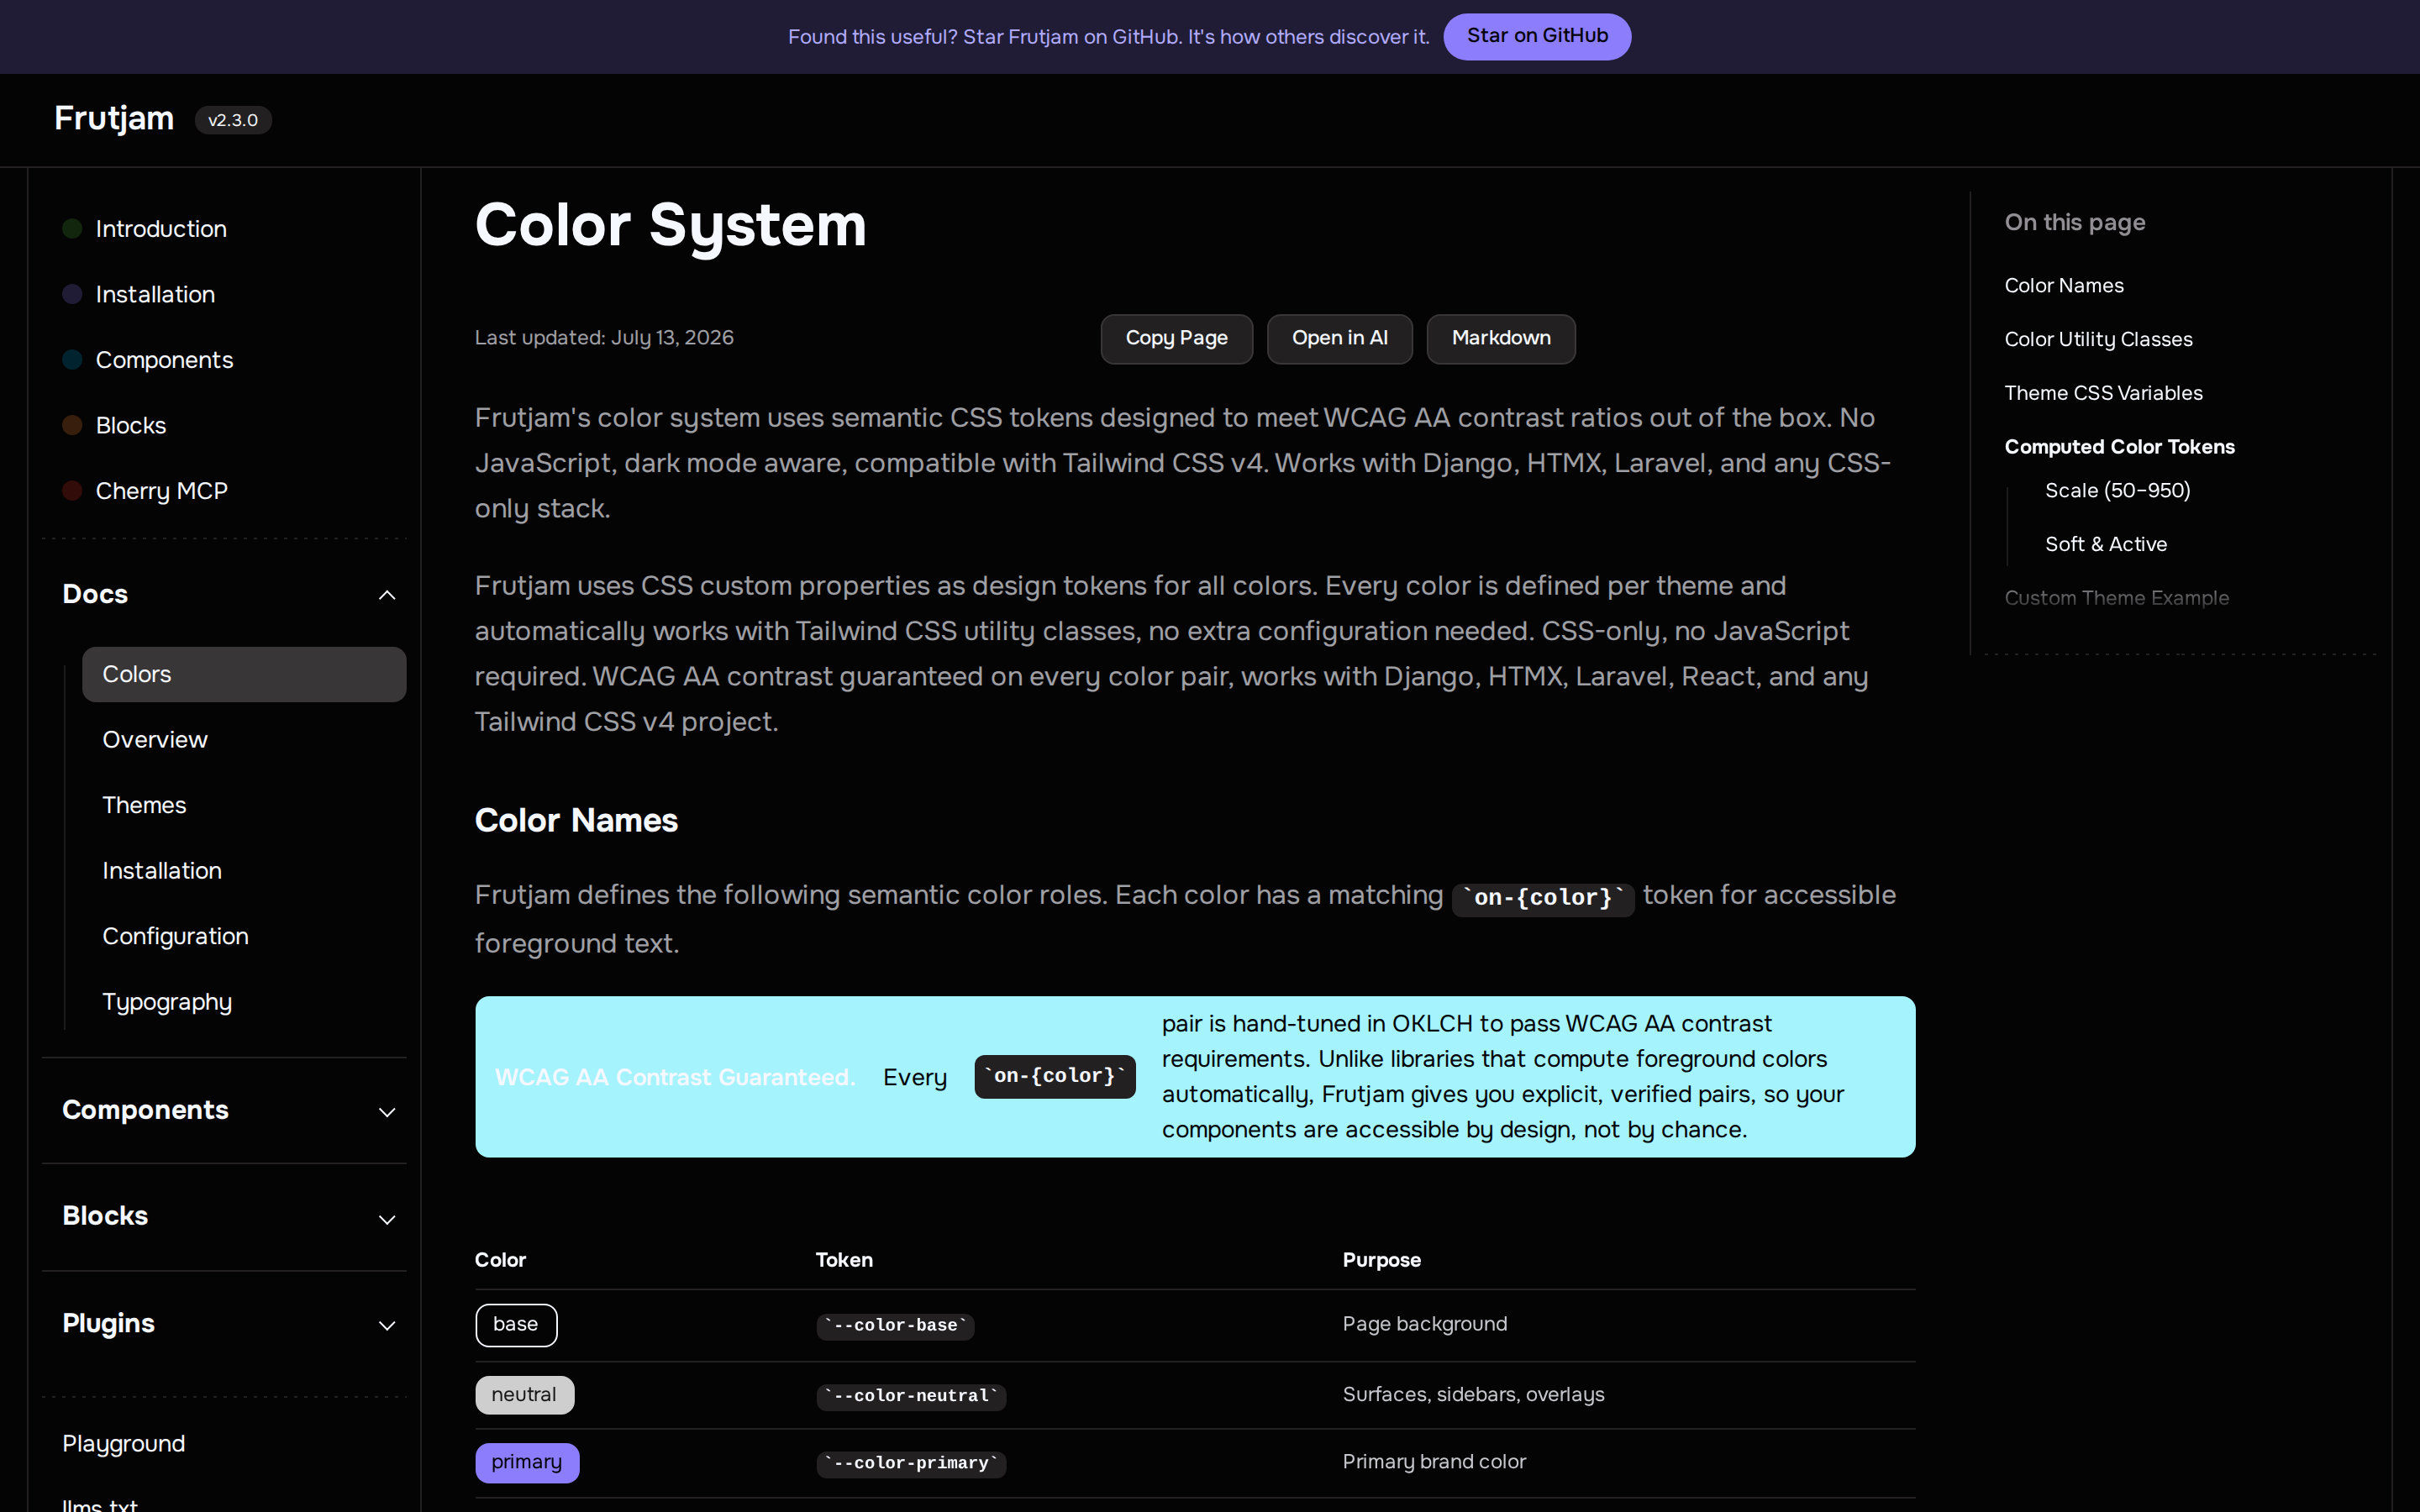The width and height of the screenshot is (2420, 1512).
Task: Click the neutral gray color badge
Action: click(524, 1395)
